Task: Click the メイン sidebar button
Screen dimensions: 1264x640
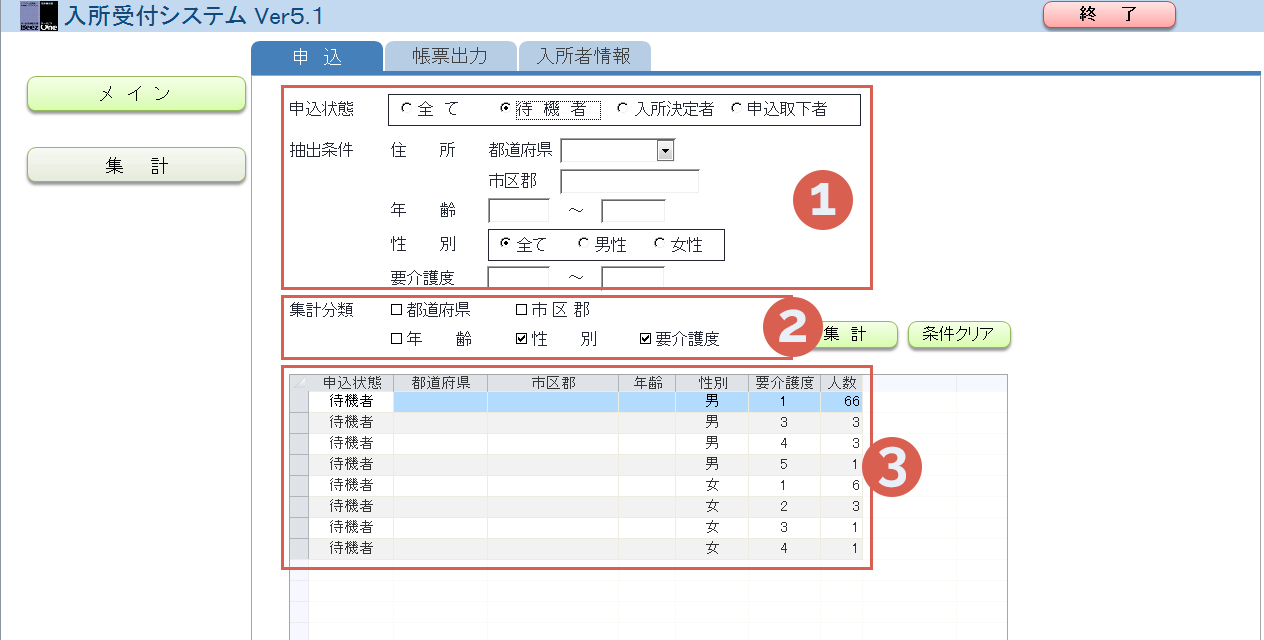Action: point(136,94)
